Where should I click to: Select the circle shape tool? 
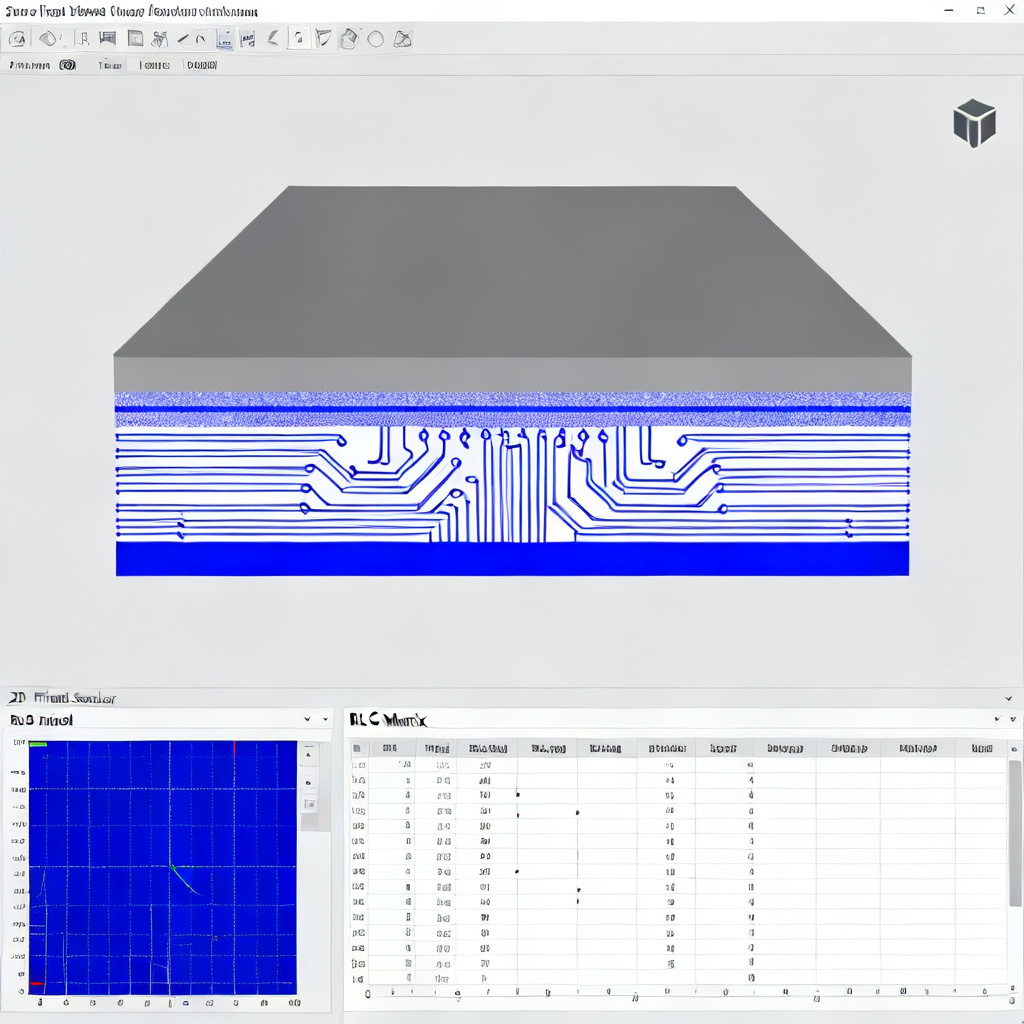(376, 39)
